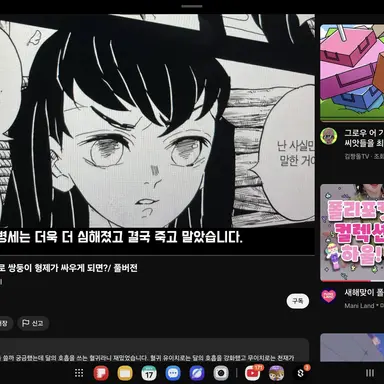Open the 새해맞이 recommended video title
Viewport: 384px width, 384px height.
point(364,293)
